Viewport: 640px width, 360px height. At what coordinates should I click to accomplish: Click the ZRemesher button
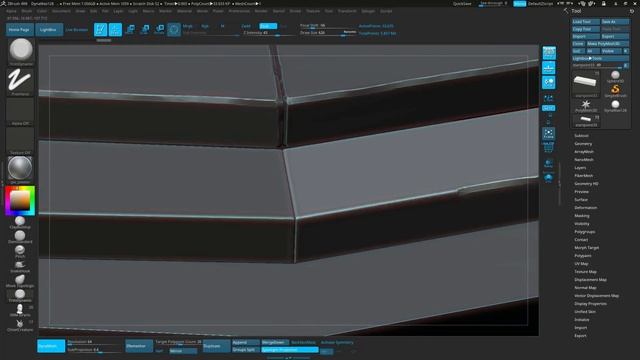[x=139, y=346]
